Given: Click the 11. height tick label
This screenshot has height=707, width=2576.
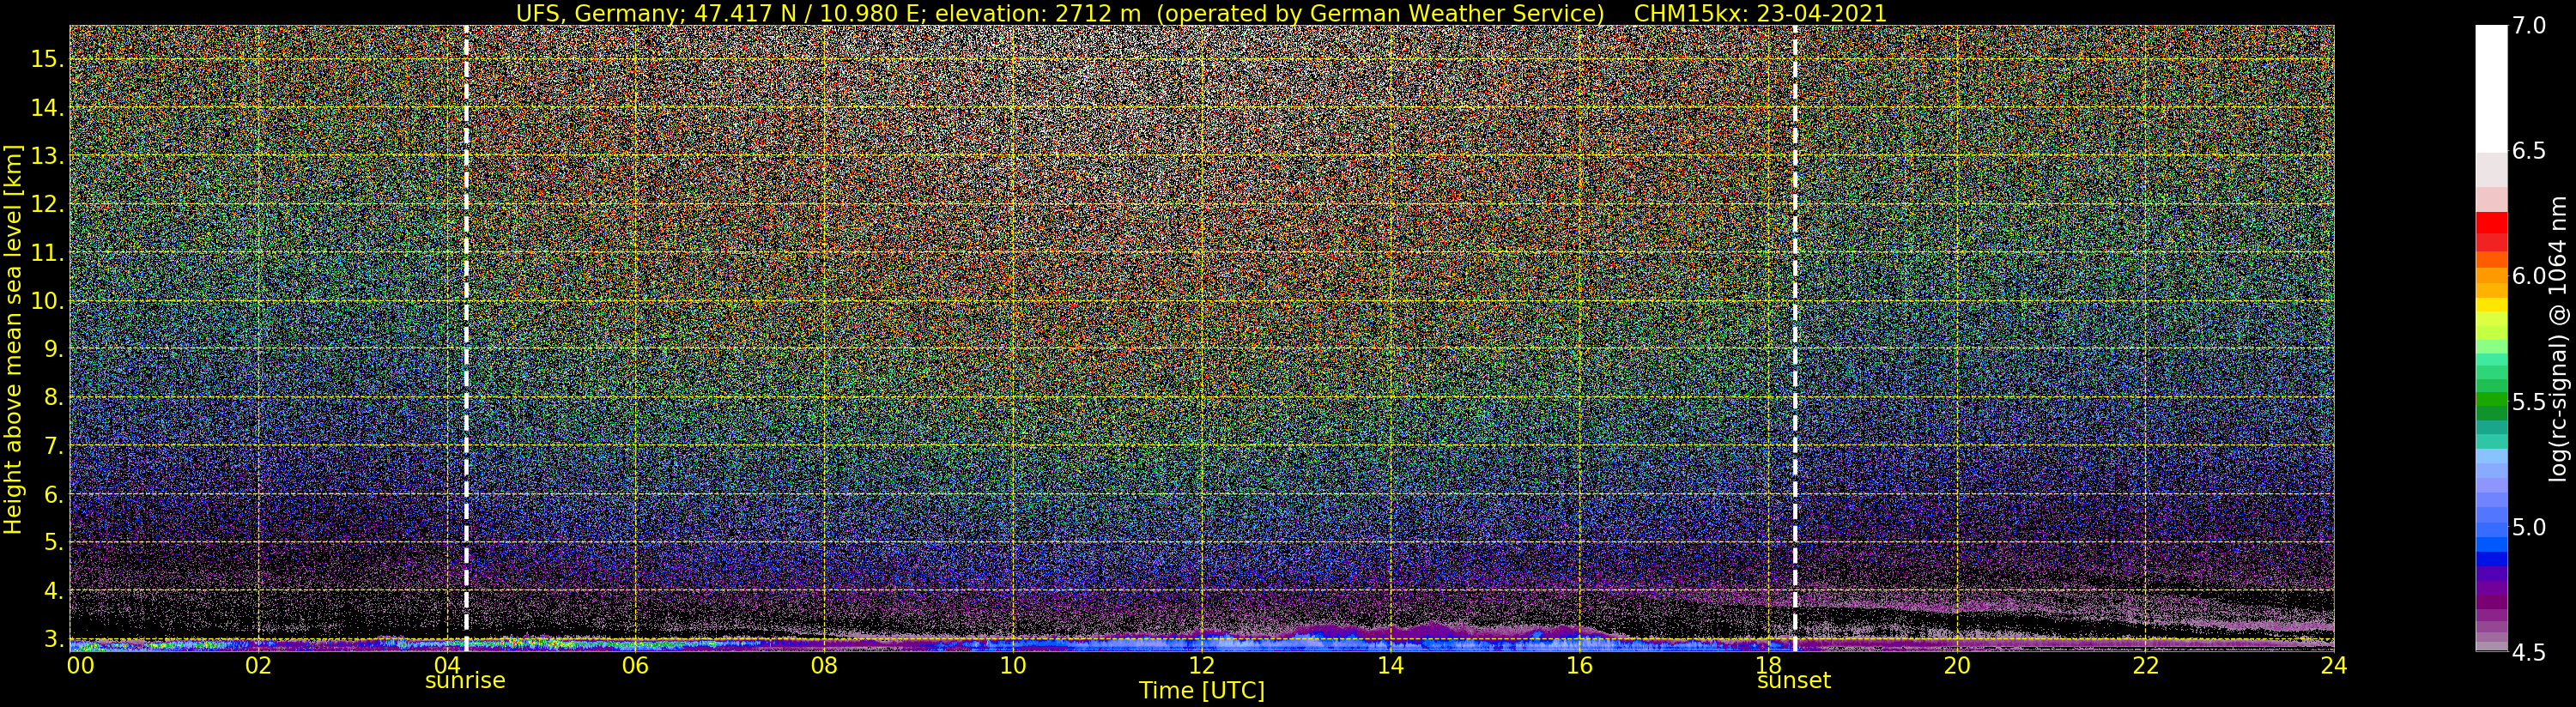Looking at the screenshot, I should 47,253.
